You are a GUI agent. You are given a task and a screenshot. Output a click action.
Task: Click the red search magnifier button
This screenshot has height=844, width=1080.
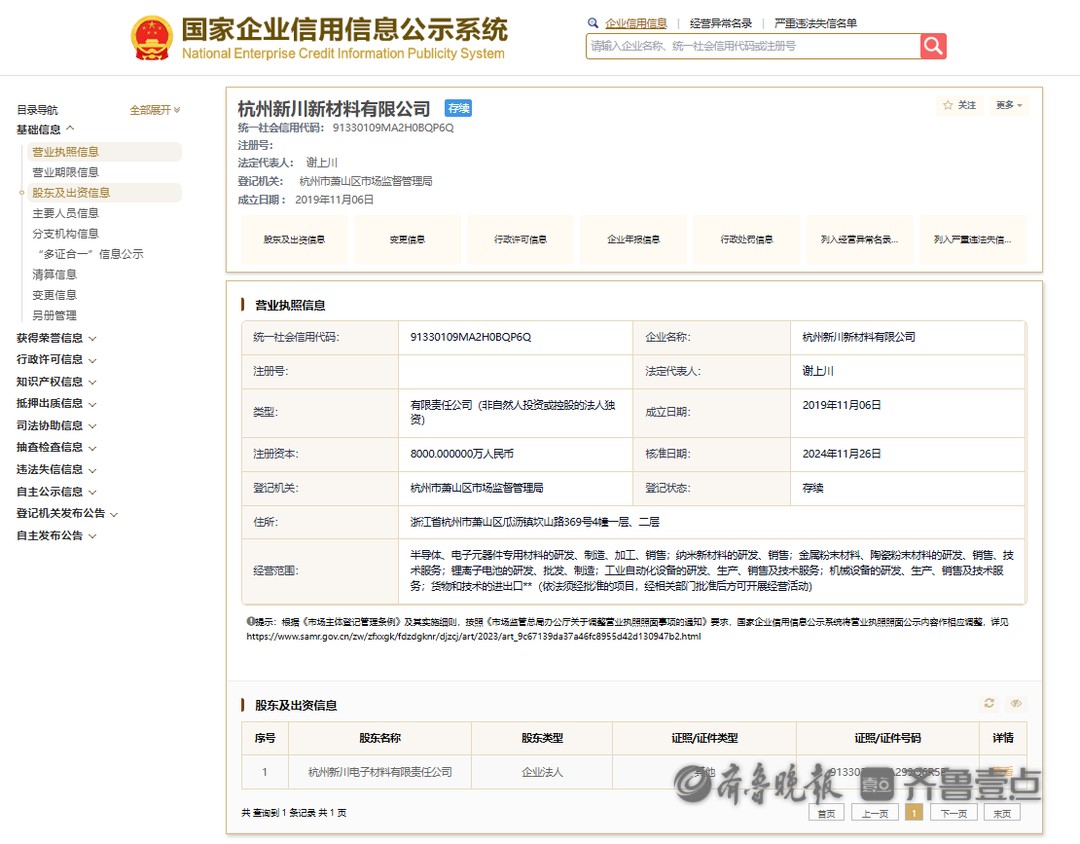coord(933,46)
